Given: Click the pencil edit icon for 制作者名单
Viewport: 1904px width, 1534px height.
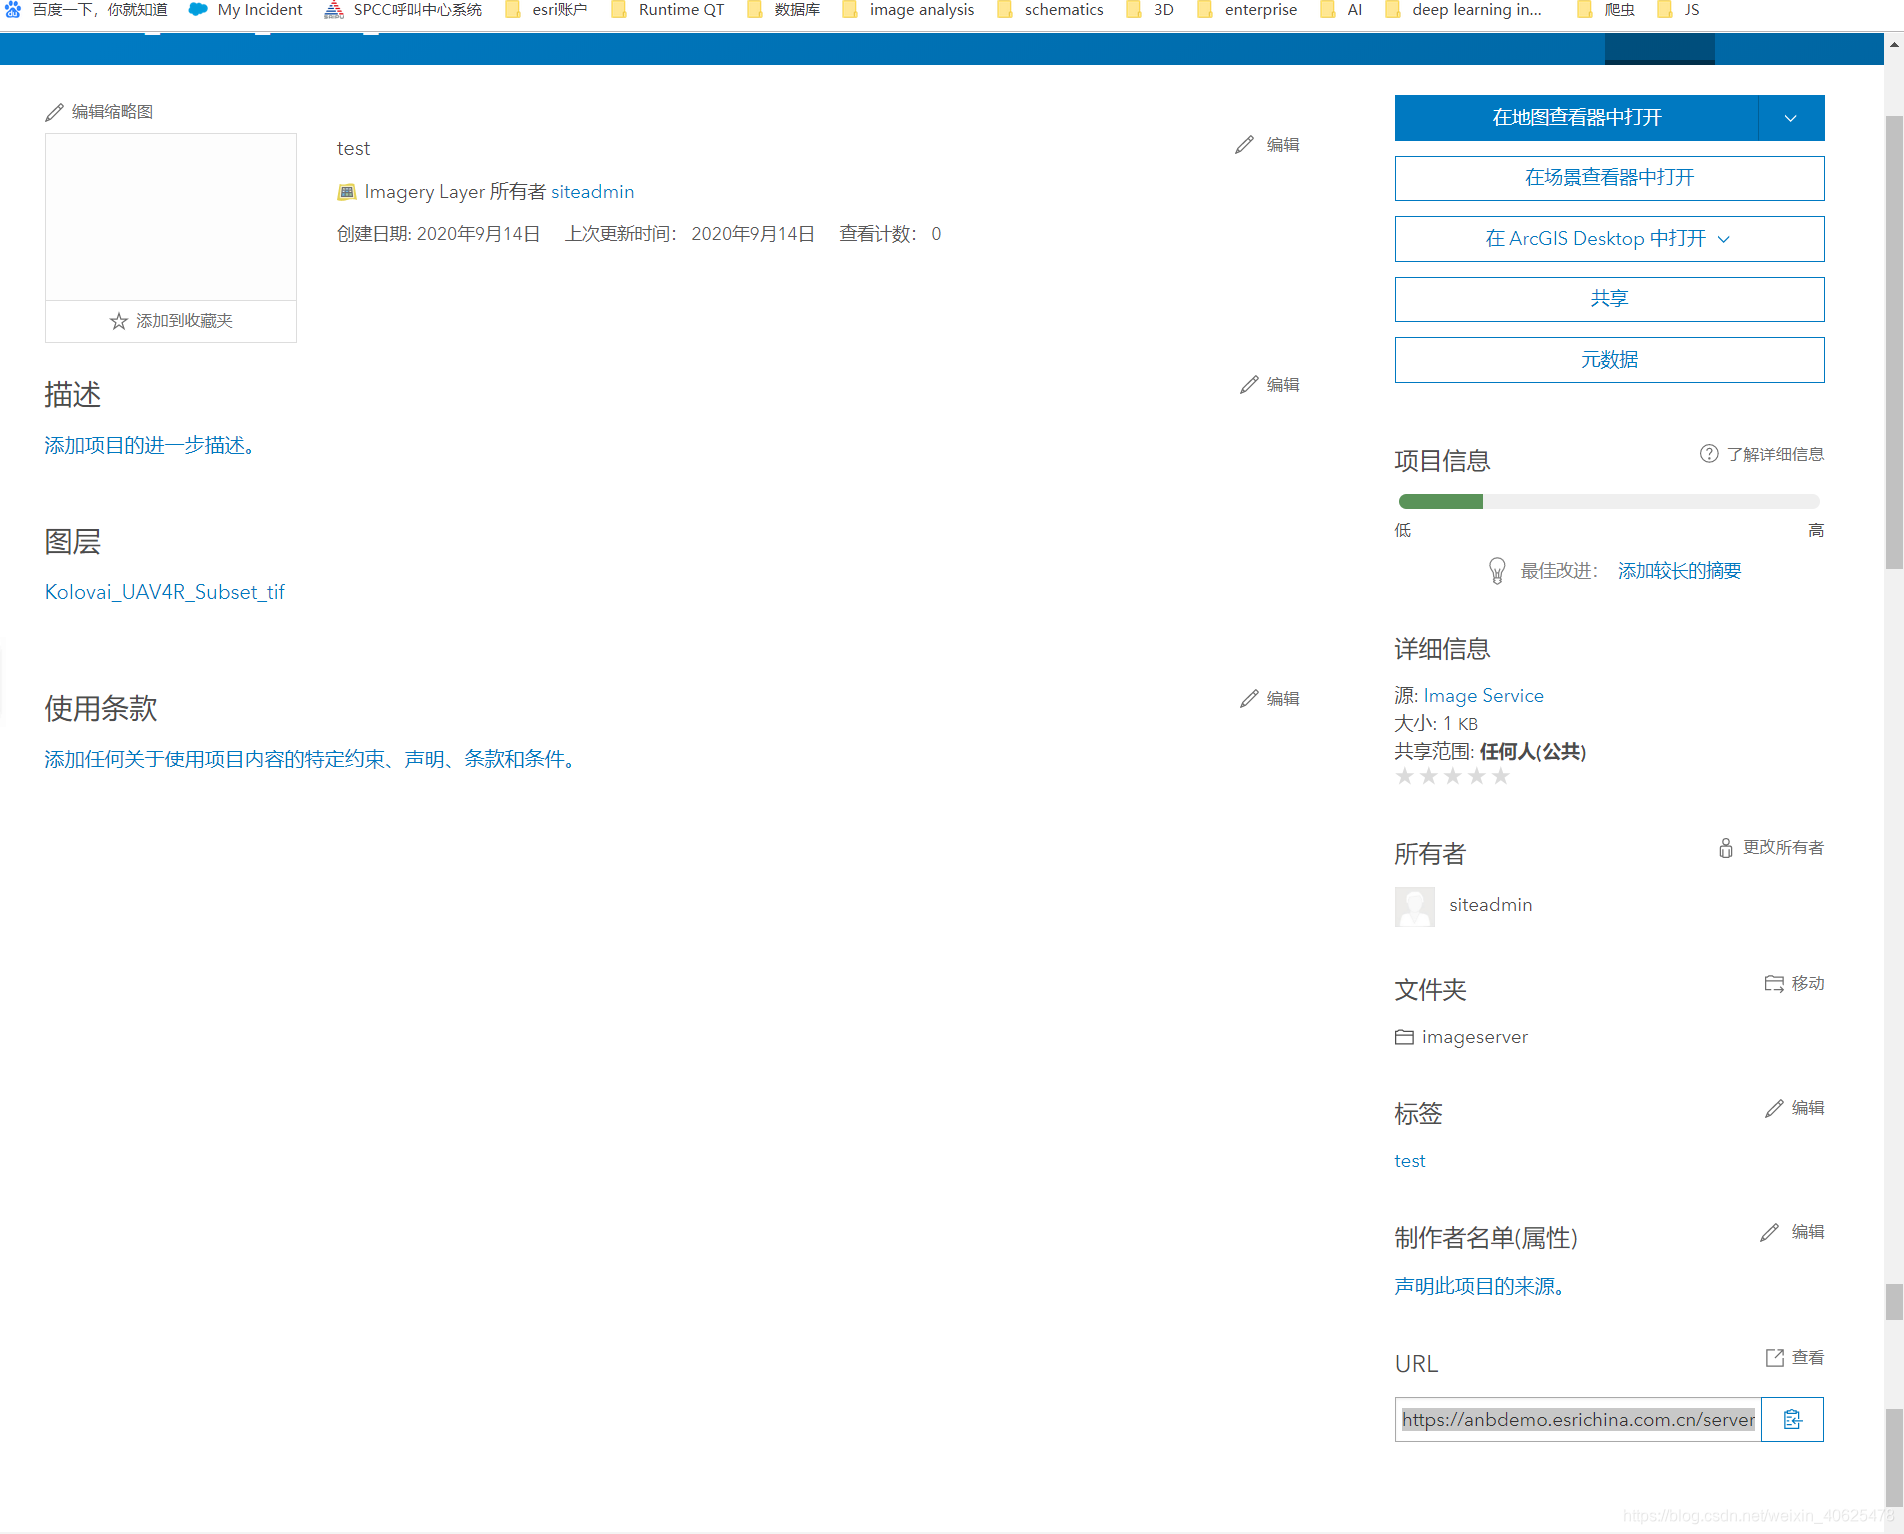Looking at the screenshot, I should pyautogui.click(x=1770, y=1233).
